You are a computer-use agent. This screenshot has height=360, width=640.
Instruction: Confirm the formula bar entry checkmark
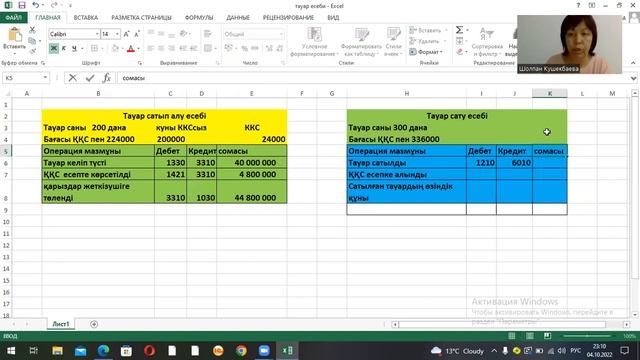[x=90, y=78]
